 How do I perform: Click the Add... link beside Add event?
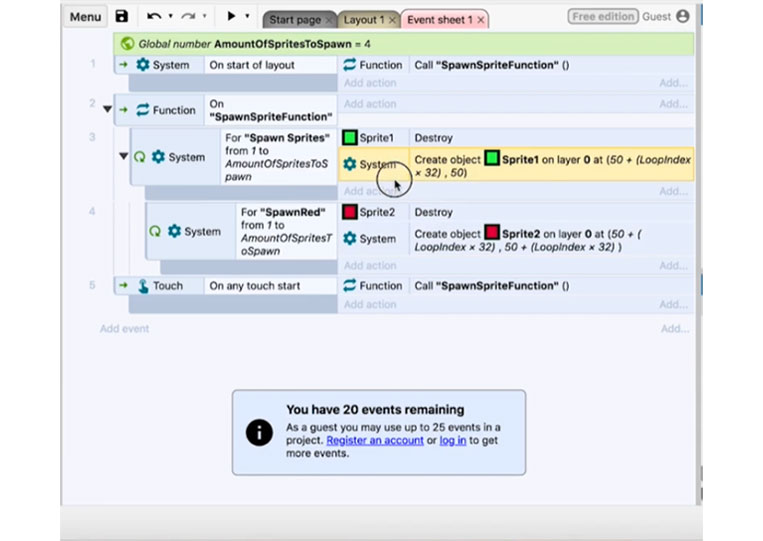[x=674, y=329]
